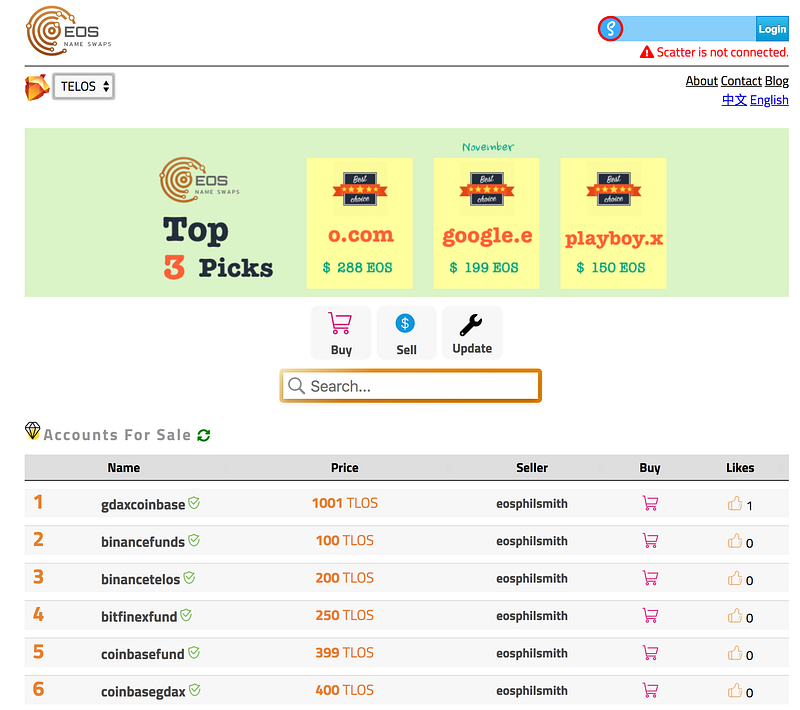
Task: Click verified badge next to gdaxcoinbase
Action: [194, 503]
